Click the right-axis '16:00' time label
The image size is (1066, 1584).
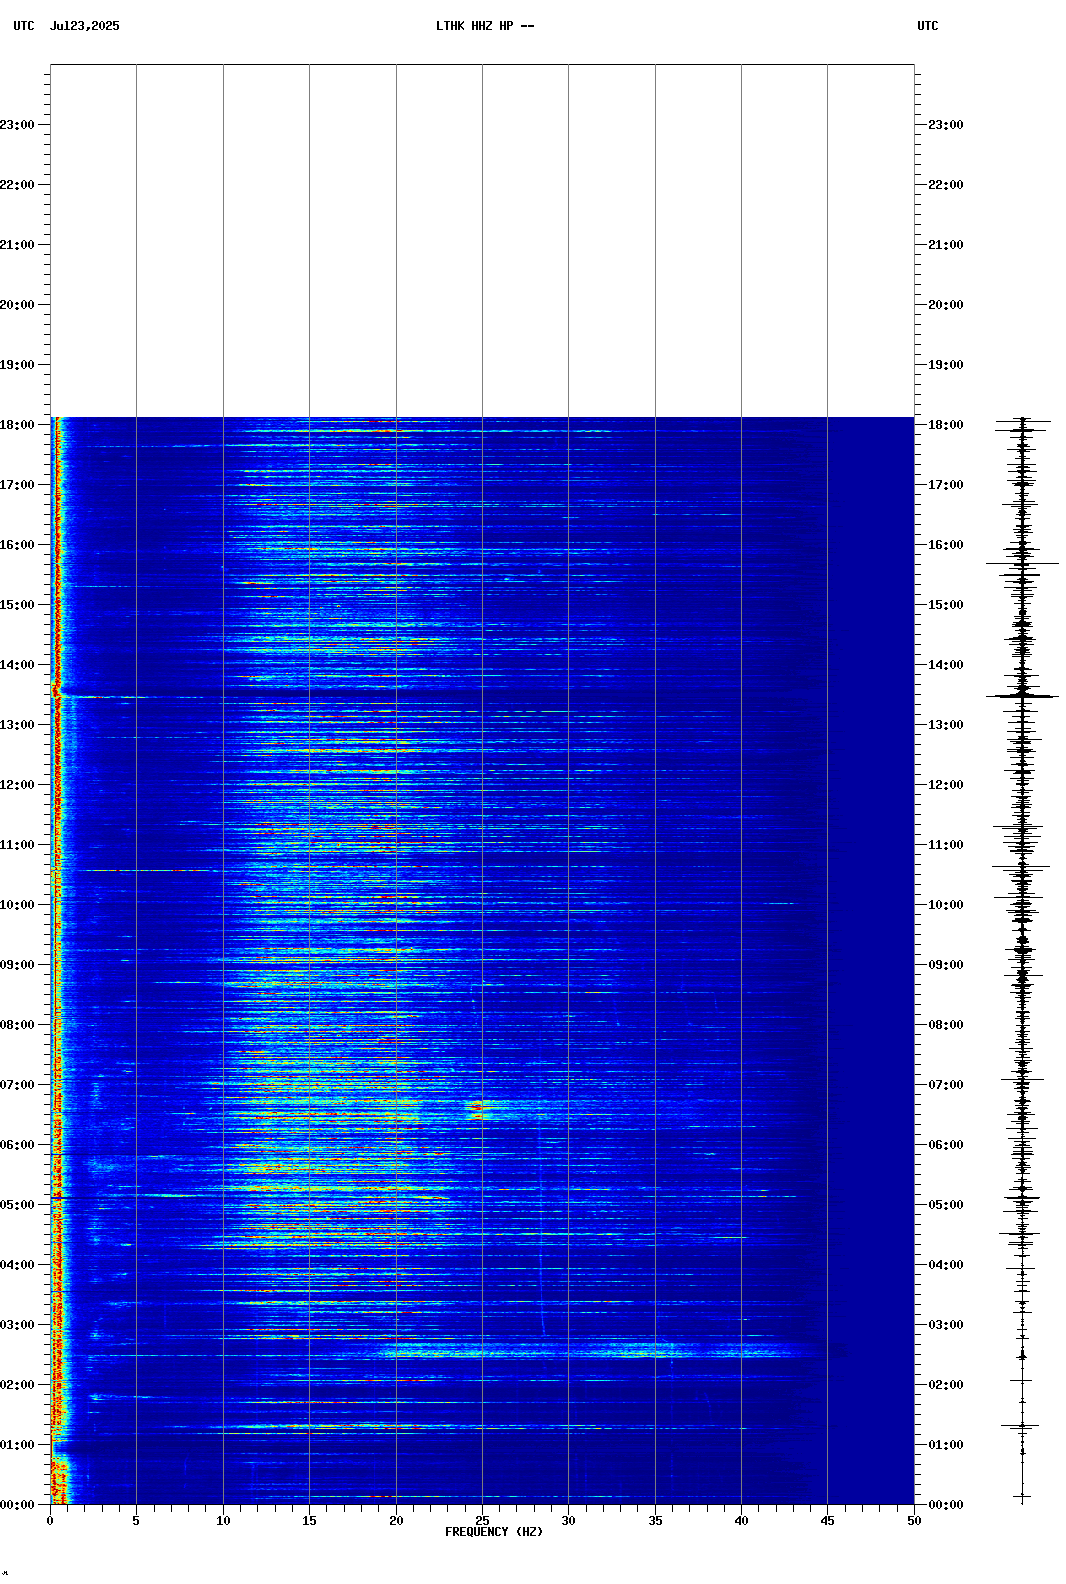[x=946, y=545]
